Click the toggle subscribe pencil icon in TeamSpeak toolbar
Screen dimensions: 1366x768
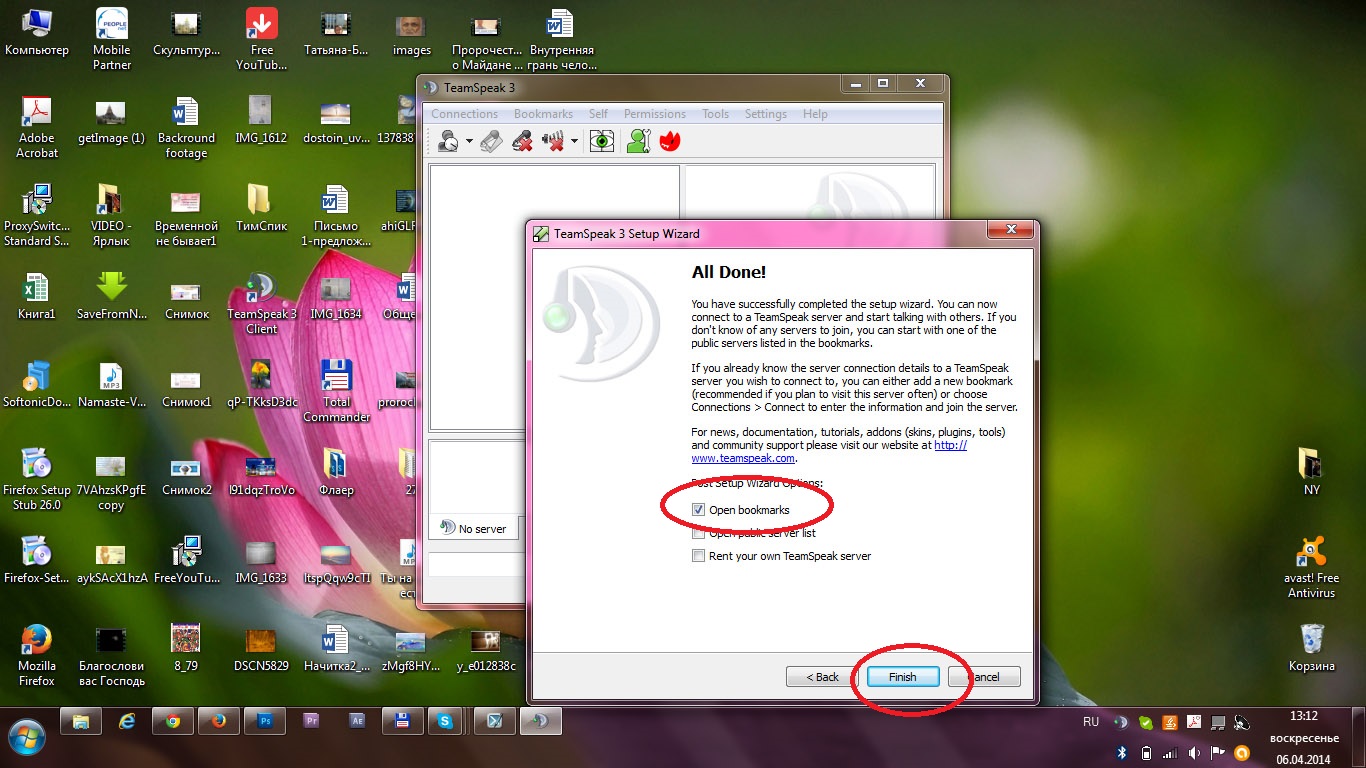[x=491, y=141]
